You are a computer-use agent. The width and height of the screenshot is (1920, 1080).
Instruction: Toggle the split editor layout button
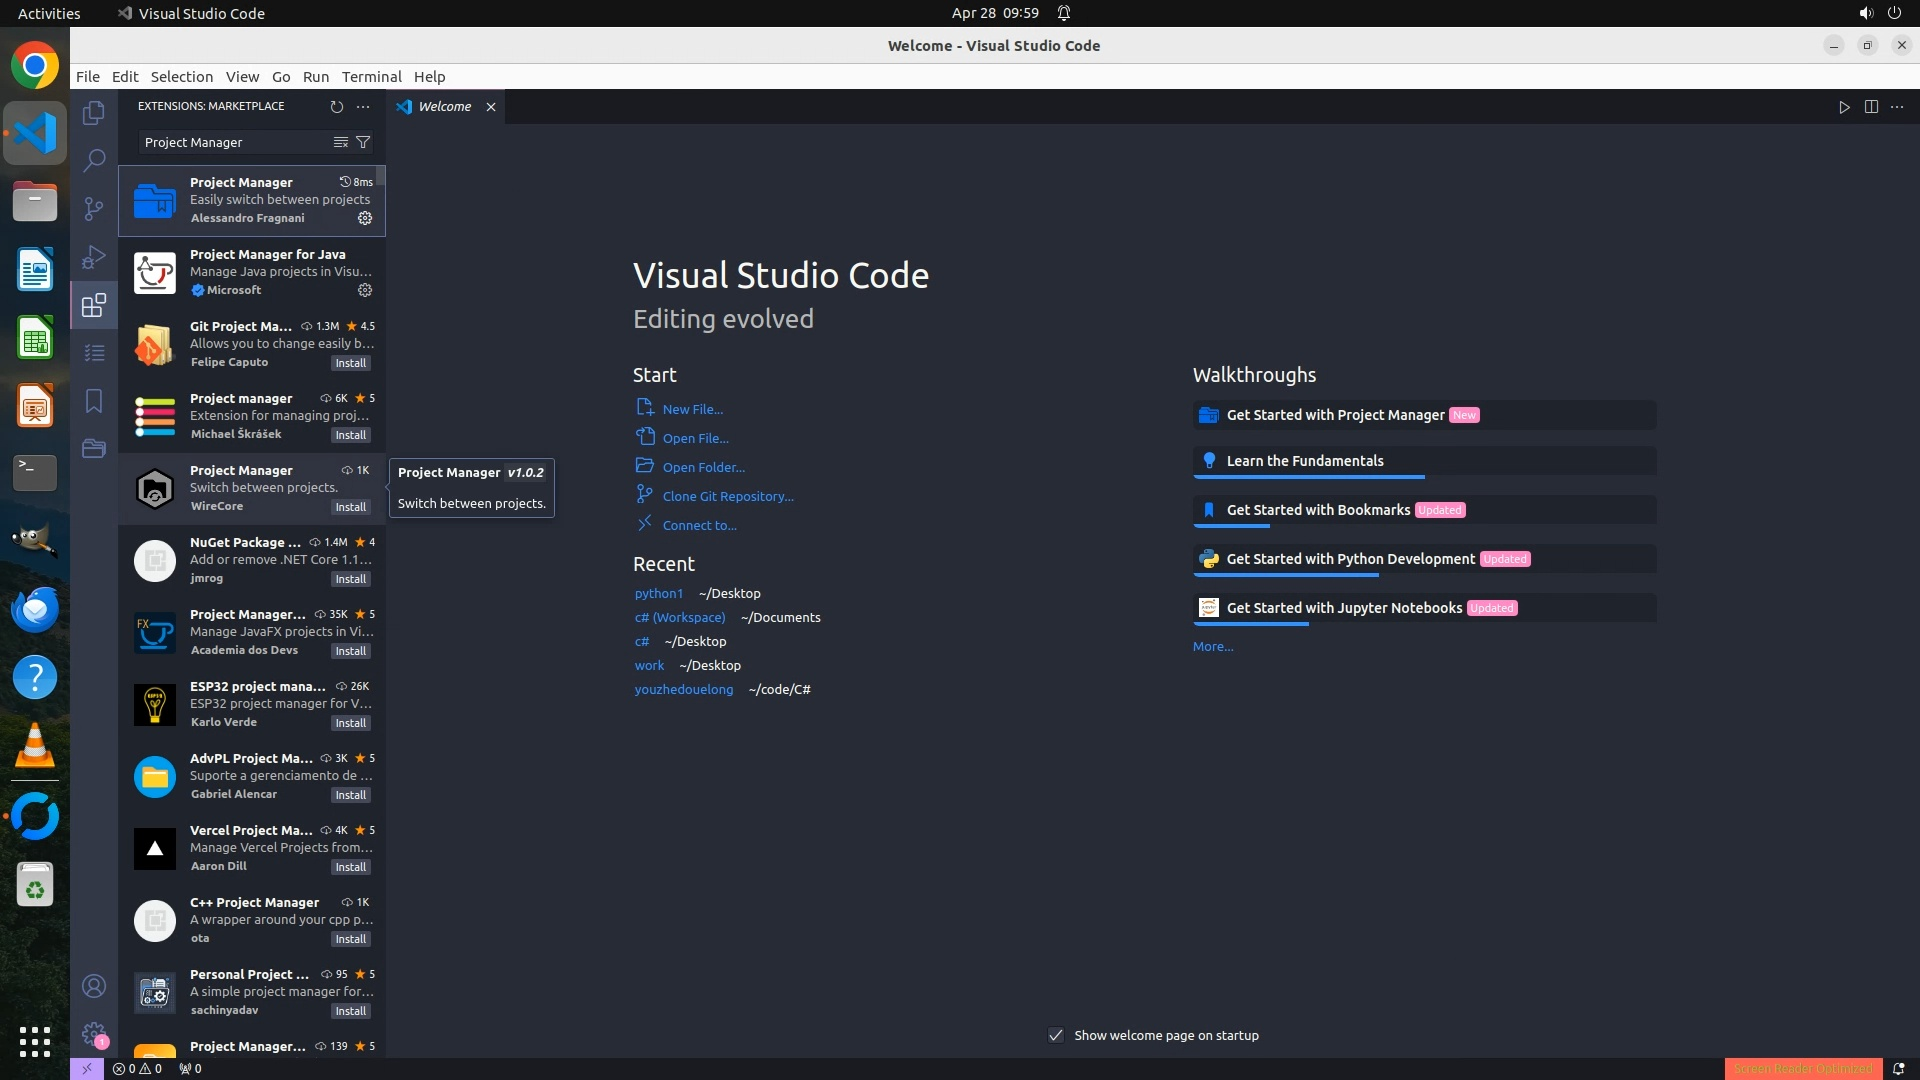1871,107
